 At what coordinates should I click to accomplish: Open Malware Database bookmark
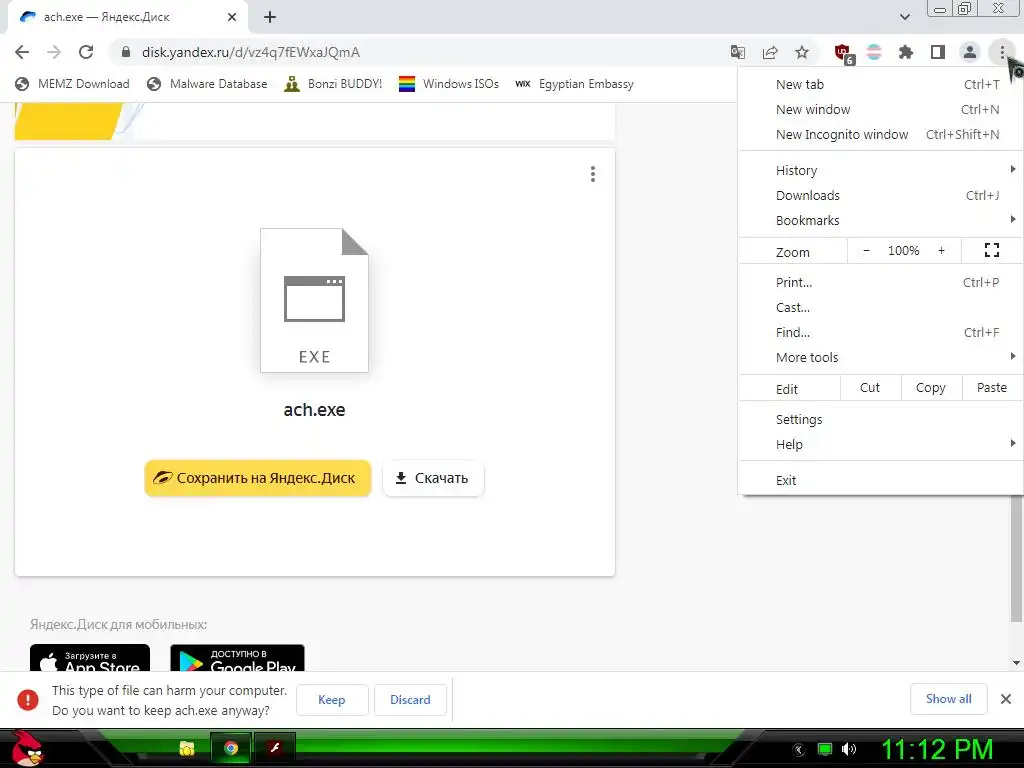[208, 84]
